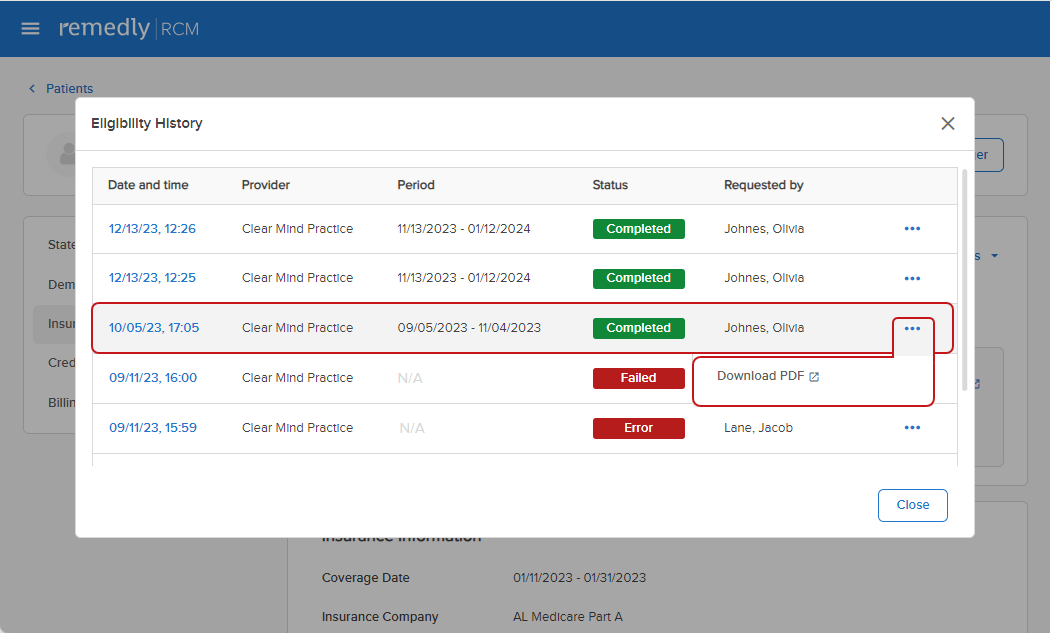Open the hamburger navigation menu
The image size is (1052, 633).
(31, 29)
